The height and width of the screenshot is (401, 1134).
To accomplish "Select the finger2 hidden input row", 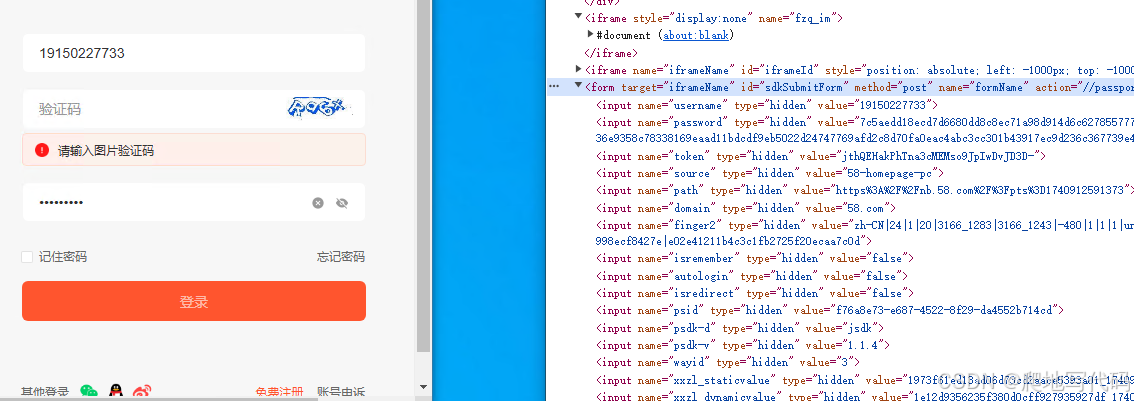I will [864, 233].
